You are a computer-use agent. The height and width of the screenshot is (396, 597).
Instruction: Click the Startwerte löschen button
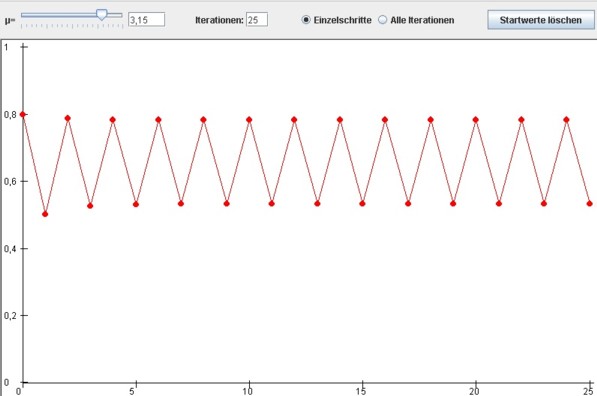click(541, 20)
